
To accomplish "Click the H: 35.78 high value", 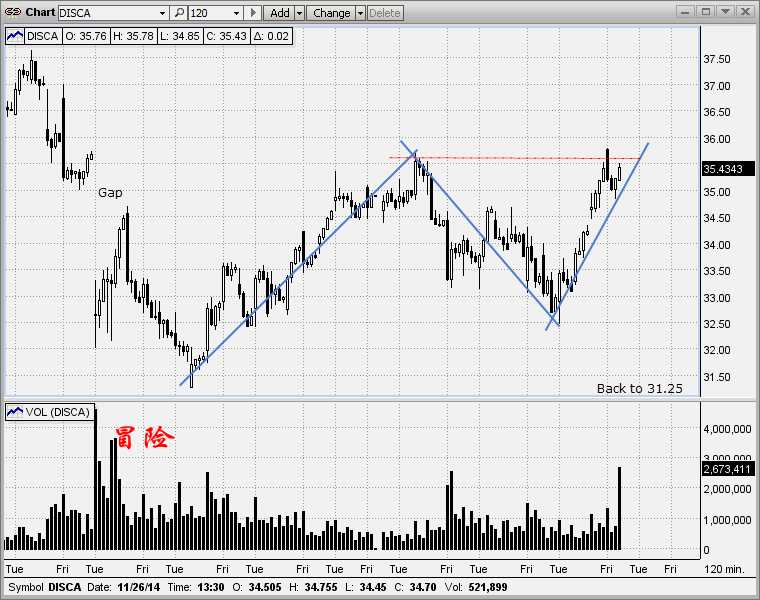I will point(133,36).
